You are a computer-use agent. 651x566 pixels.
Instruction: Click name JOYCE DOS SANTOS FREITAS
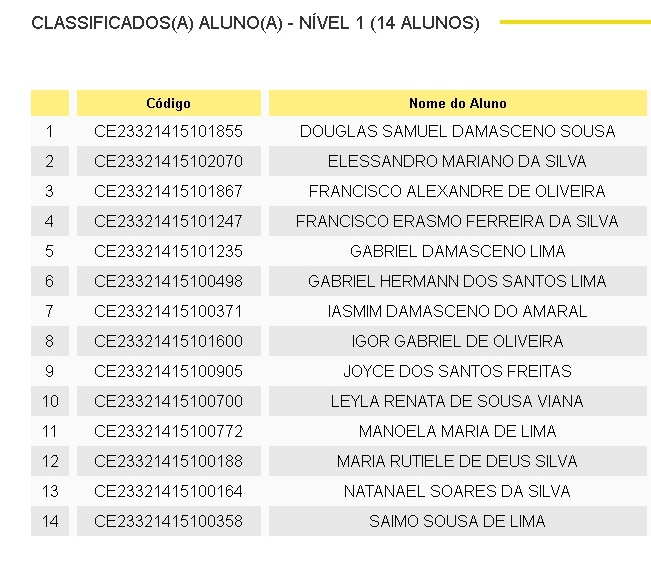coord(458,371)
